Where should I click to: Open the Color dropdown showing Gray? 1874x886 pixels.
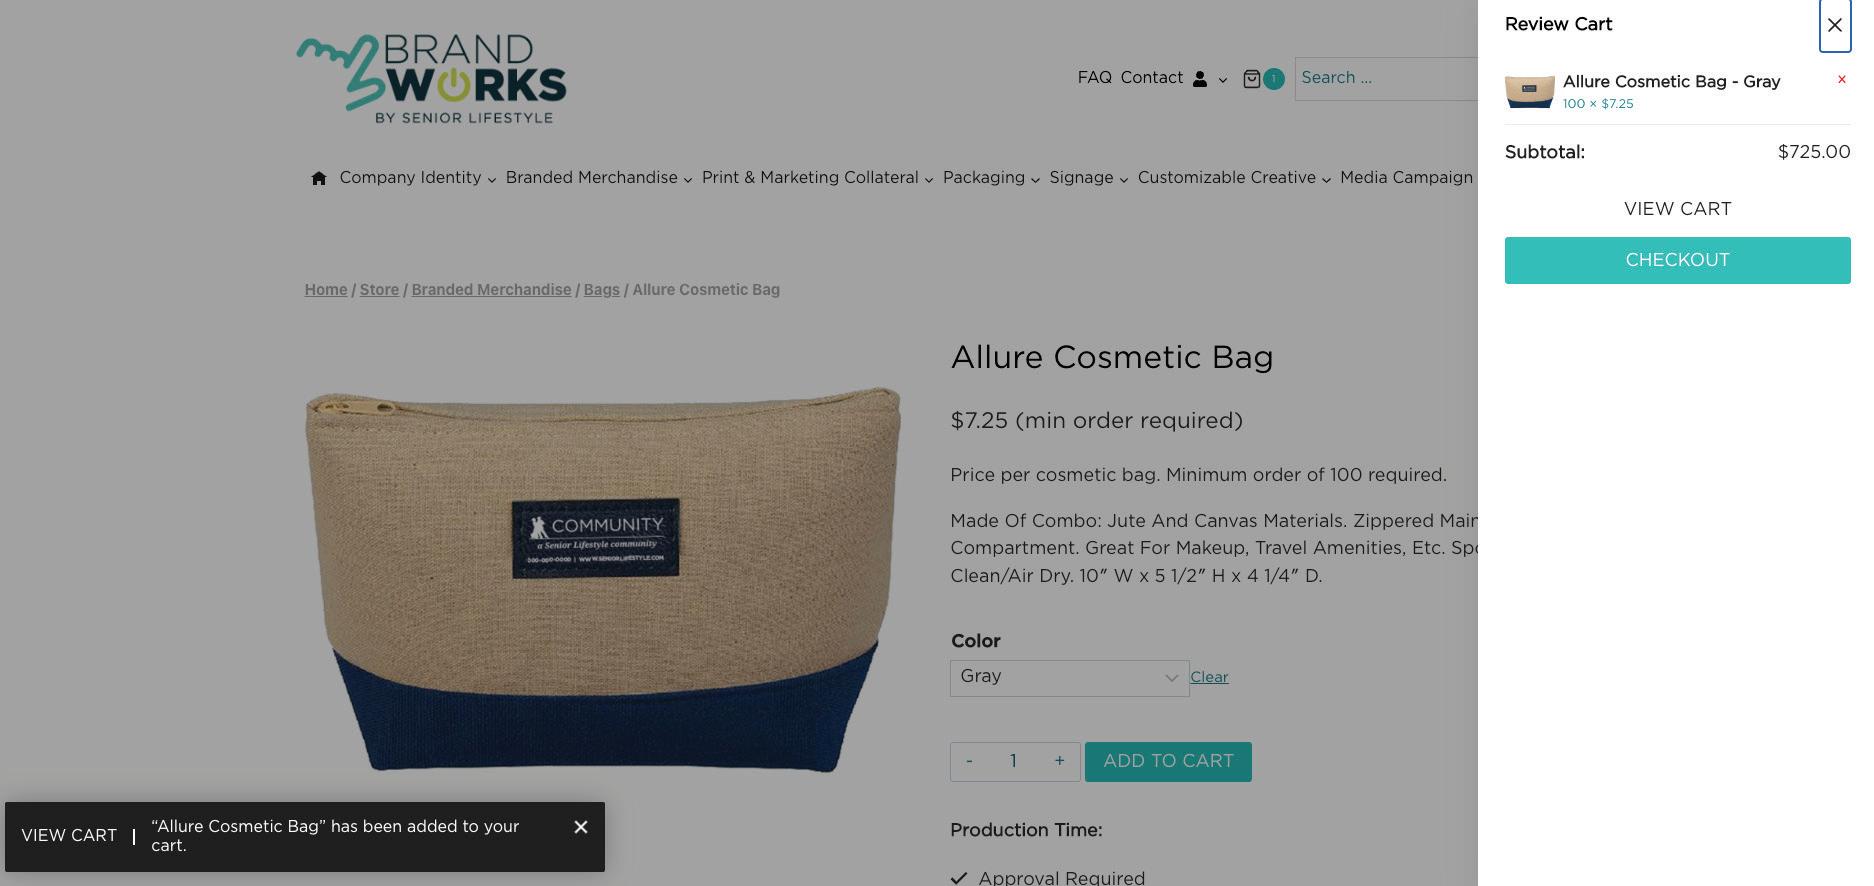point(1069,678)
